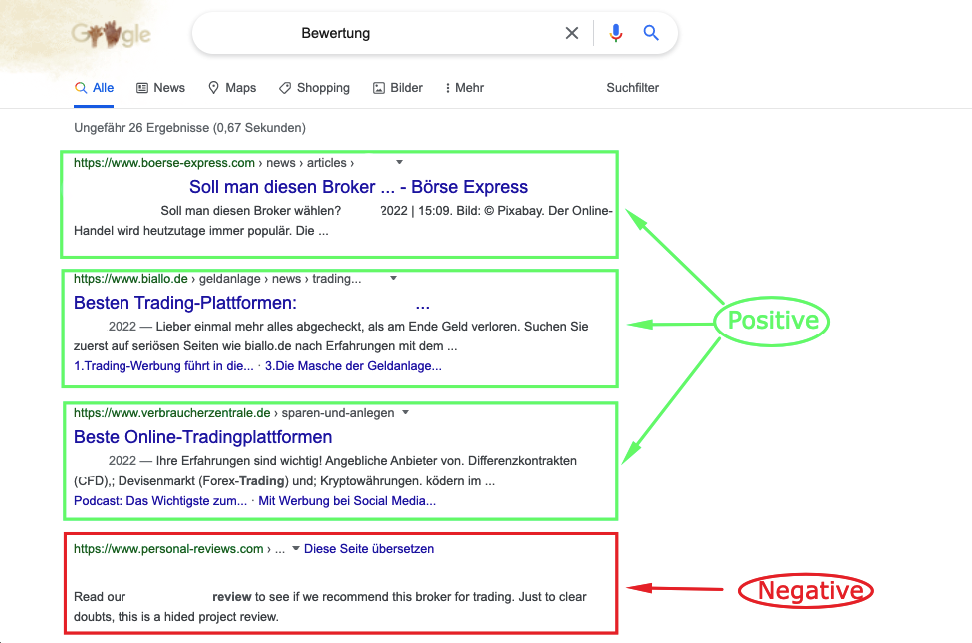Expand dropdown arrow next to boerse-express.com URL
This screenshot has height=643, width=972.
pos(400,162)
